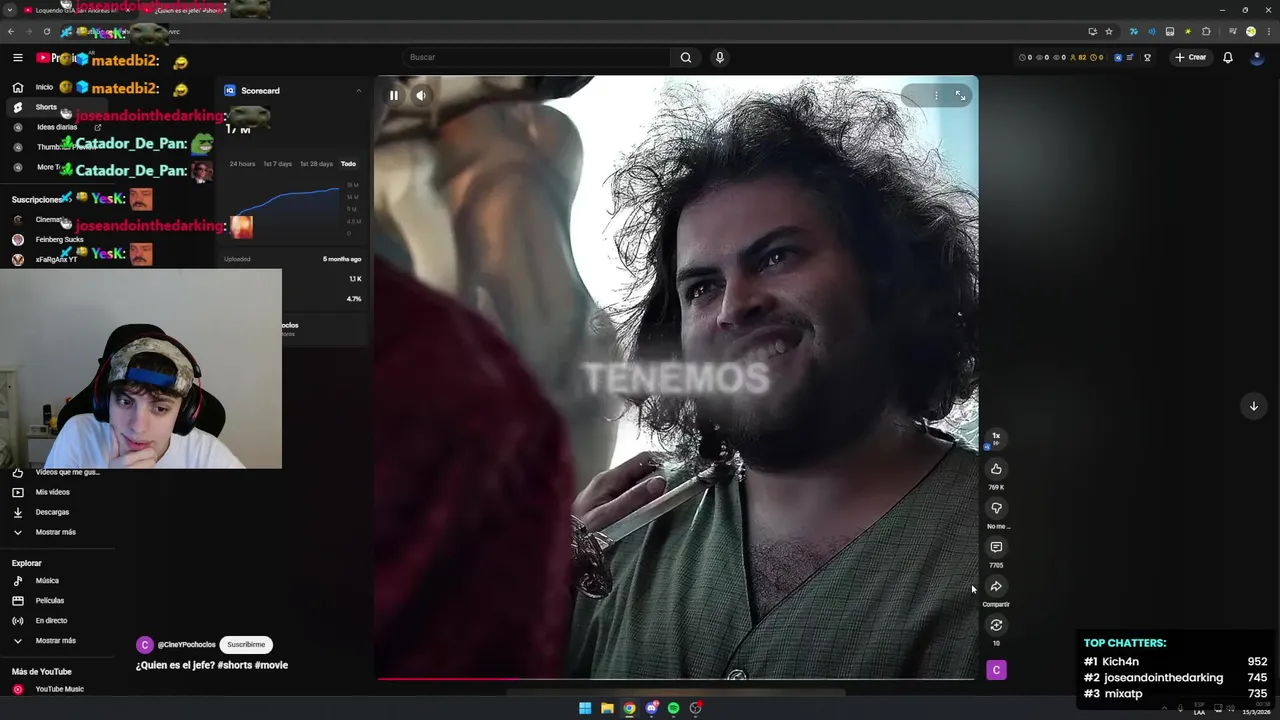Share the Short using Compartir icon
Screen dimensions: 1280x720
click(x=996, y=587)
